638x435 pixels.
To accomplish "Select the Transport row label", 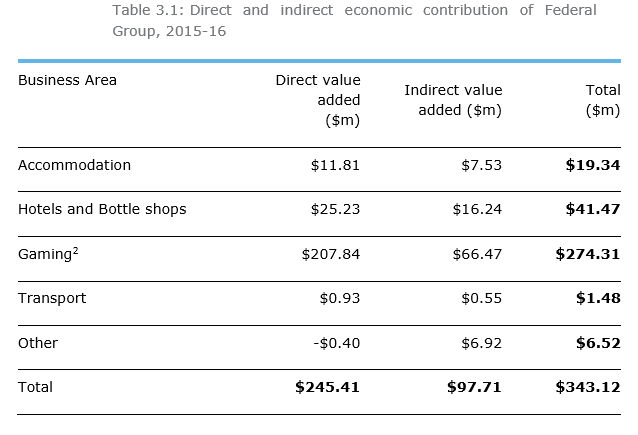I will click(x=52, y=298).
